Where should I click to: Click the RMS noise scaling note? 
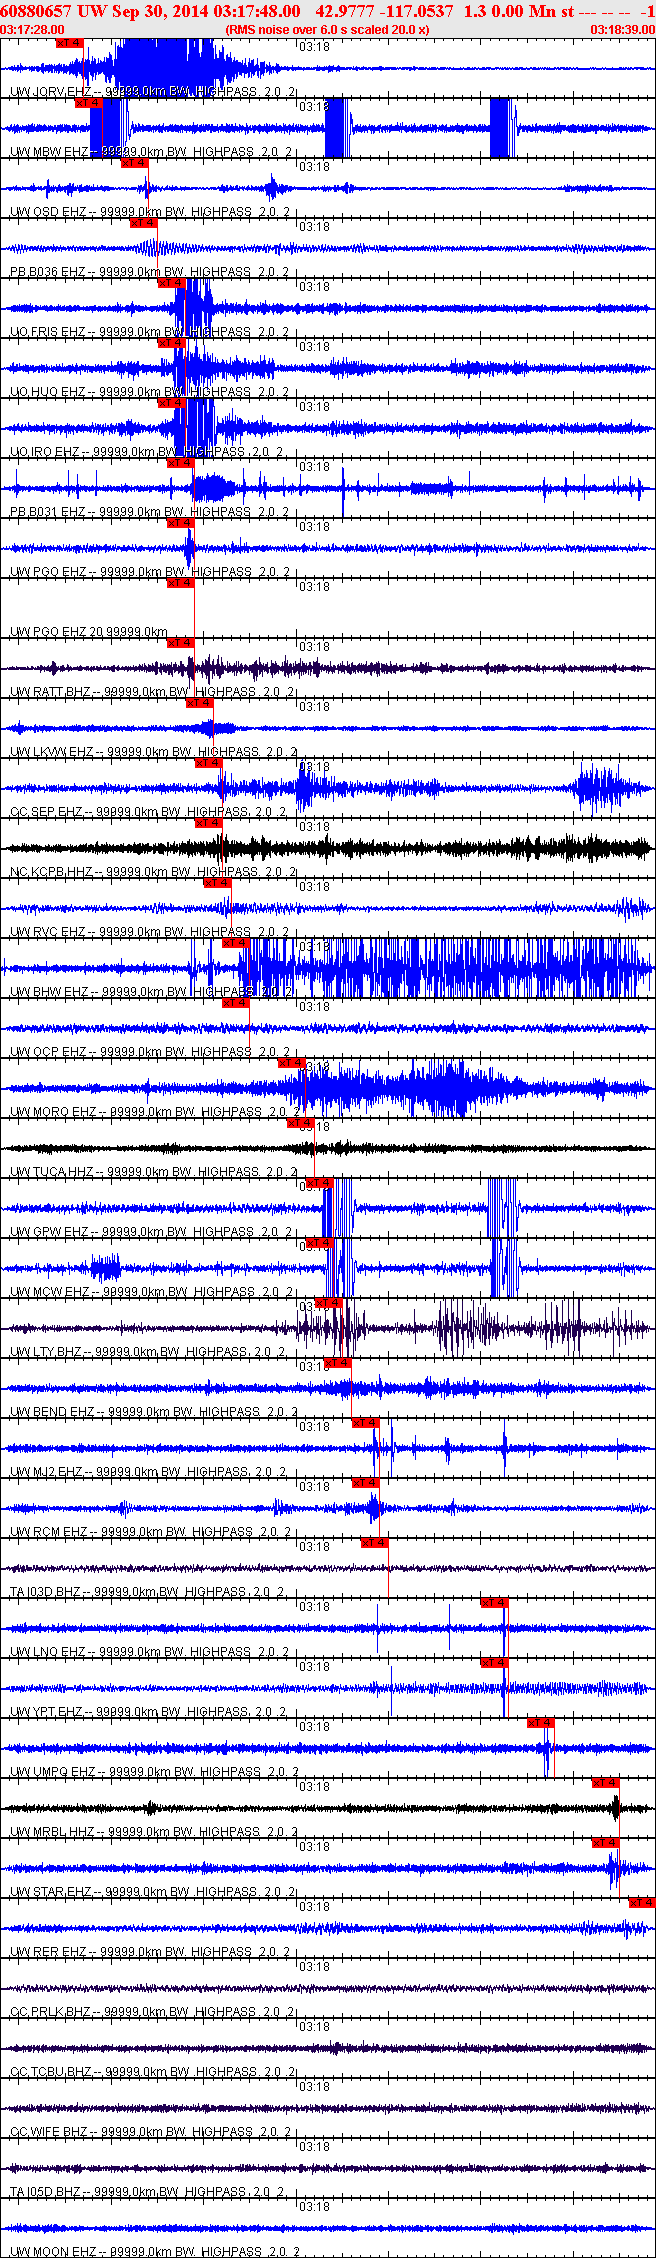328,30
